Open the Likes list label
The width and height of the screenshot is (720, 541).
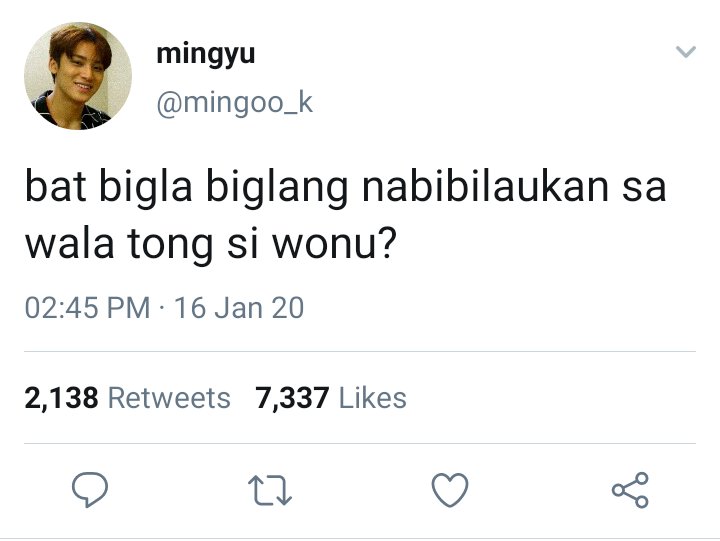click(372, 398)
